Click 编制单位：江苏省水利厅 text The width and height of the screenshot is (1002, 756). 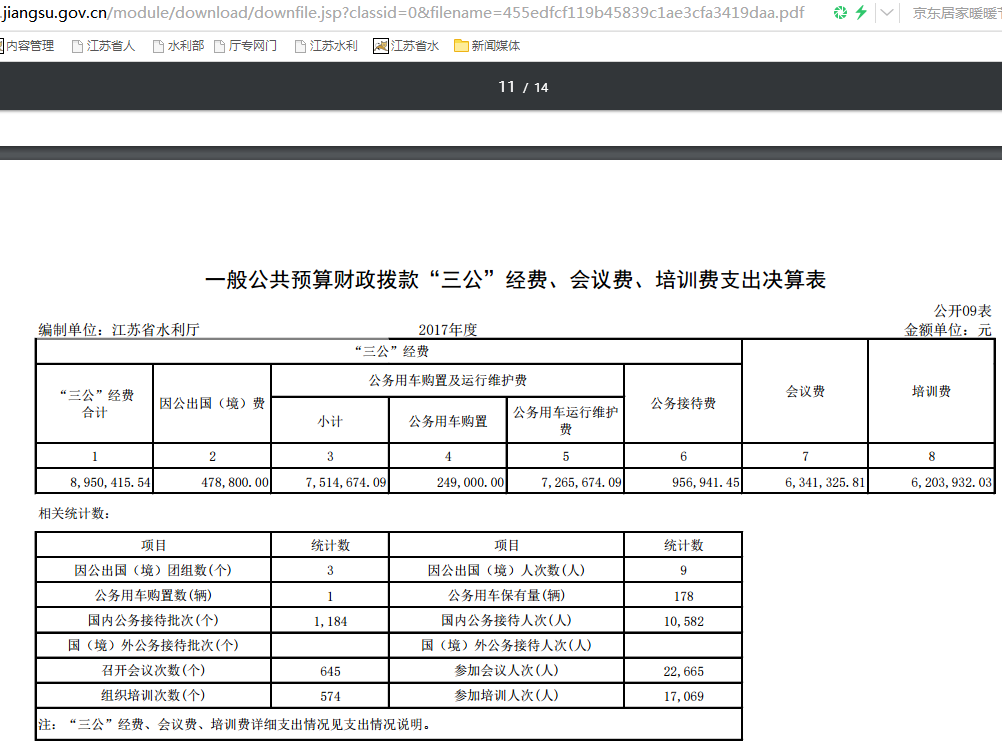119,330
